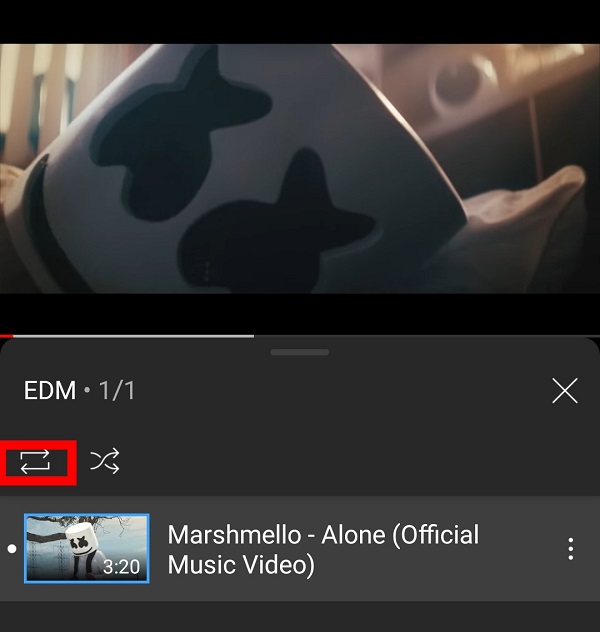
Task: Open the EDM playlist title
Action: (50, 390)
